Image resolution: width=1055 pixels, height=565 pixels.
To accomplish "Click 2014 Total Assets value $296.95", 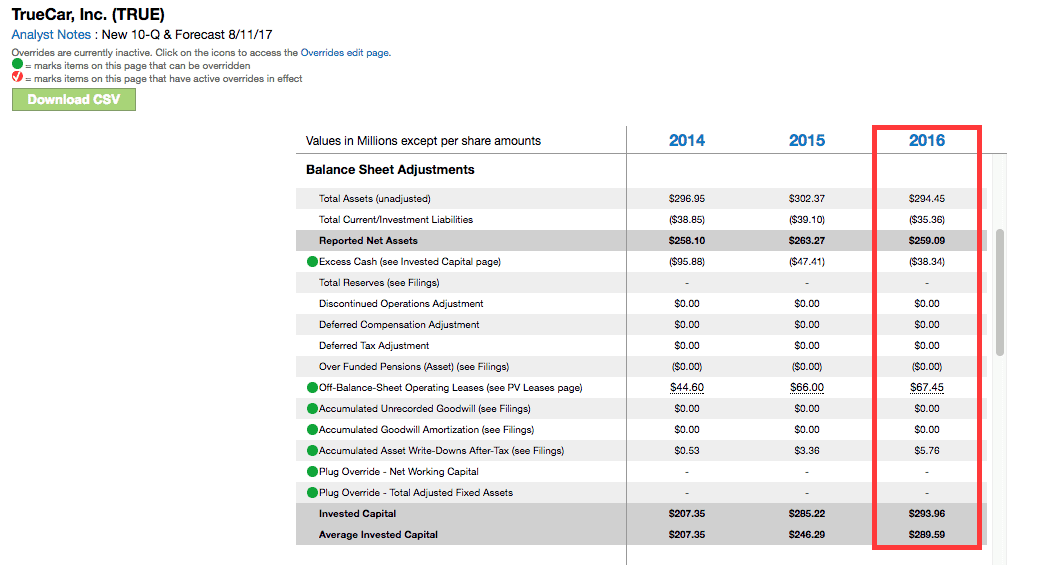I will [687, 198].
